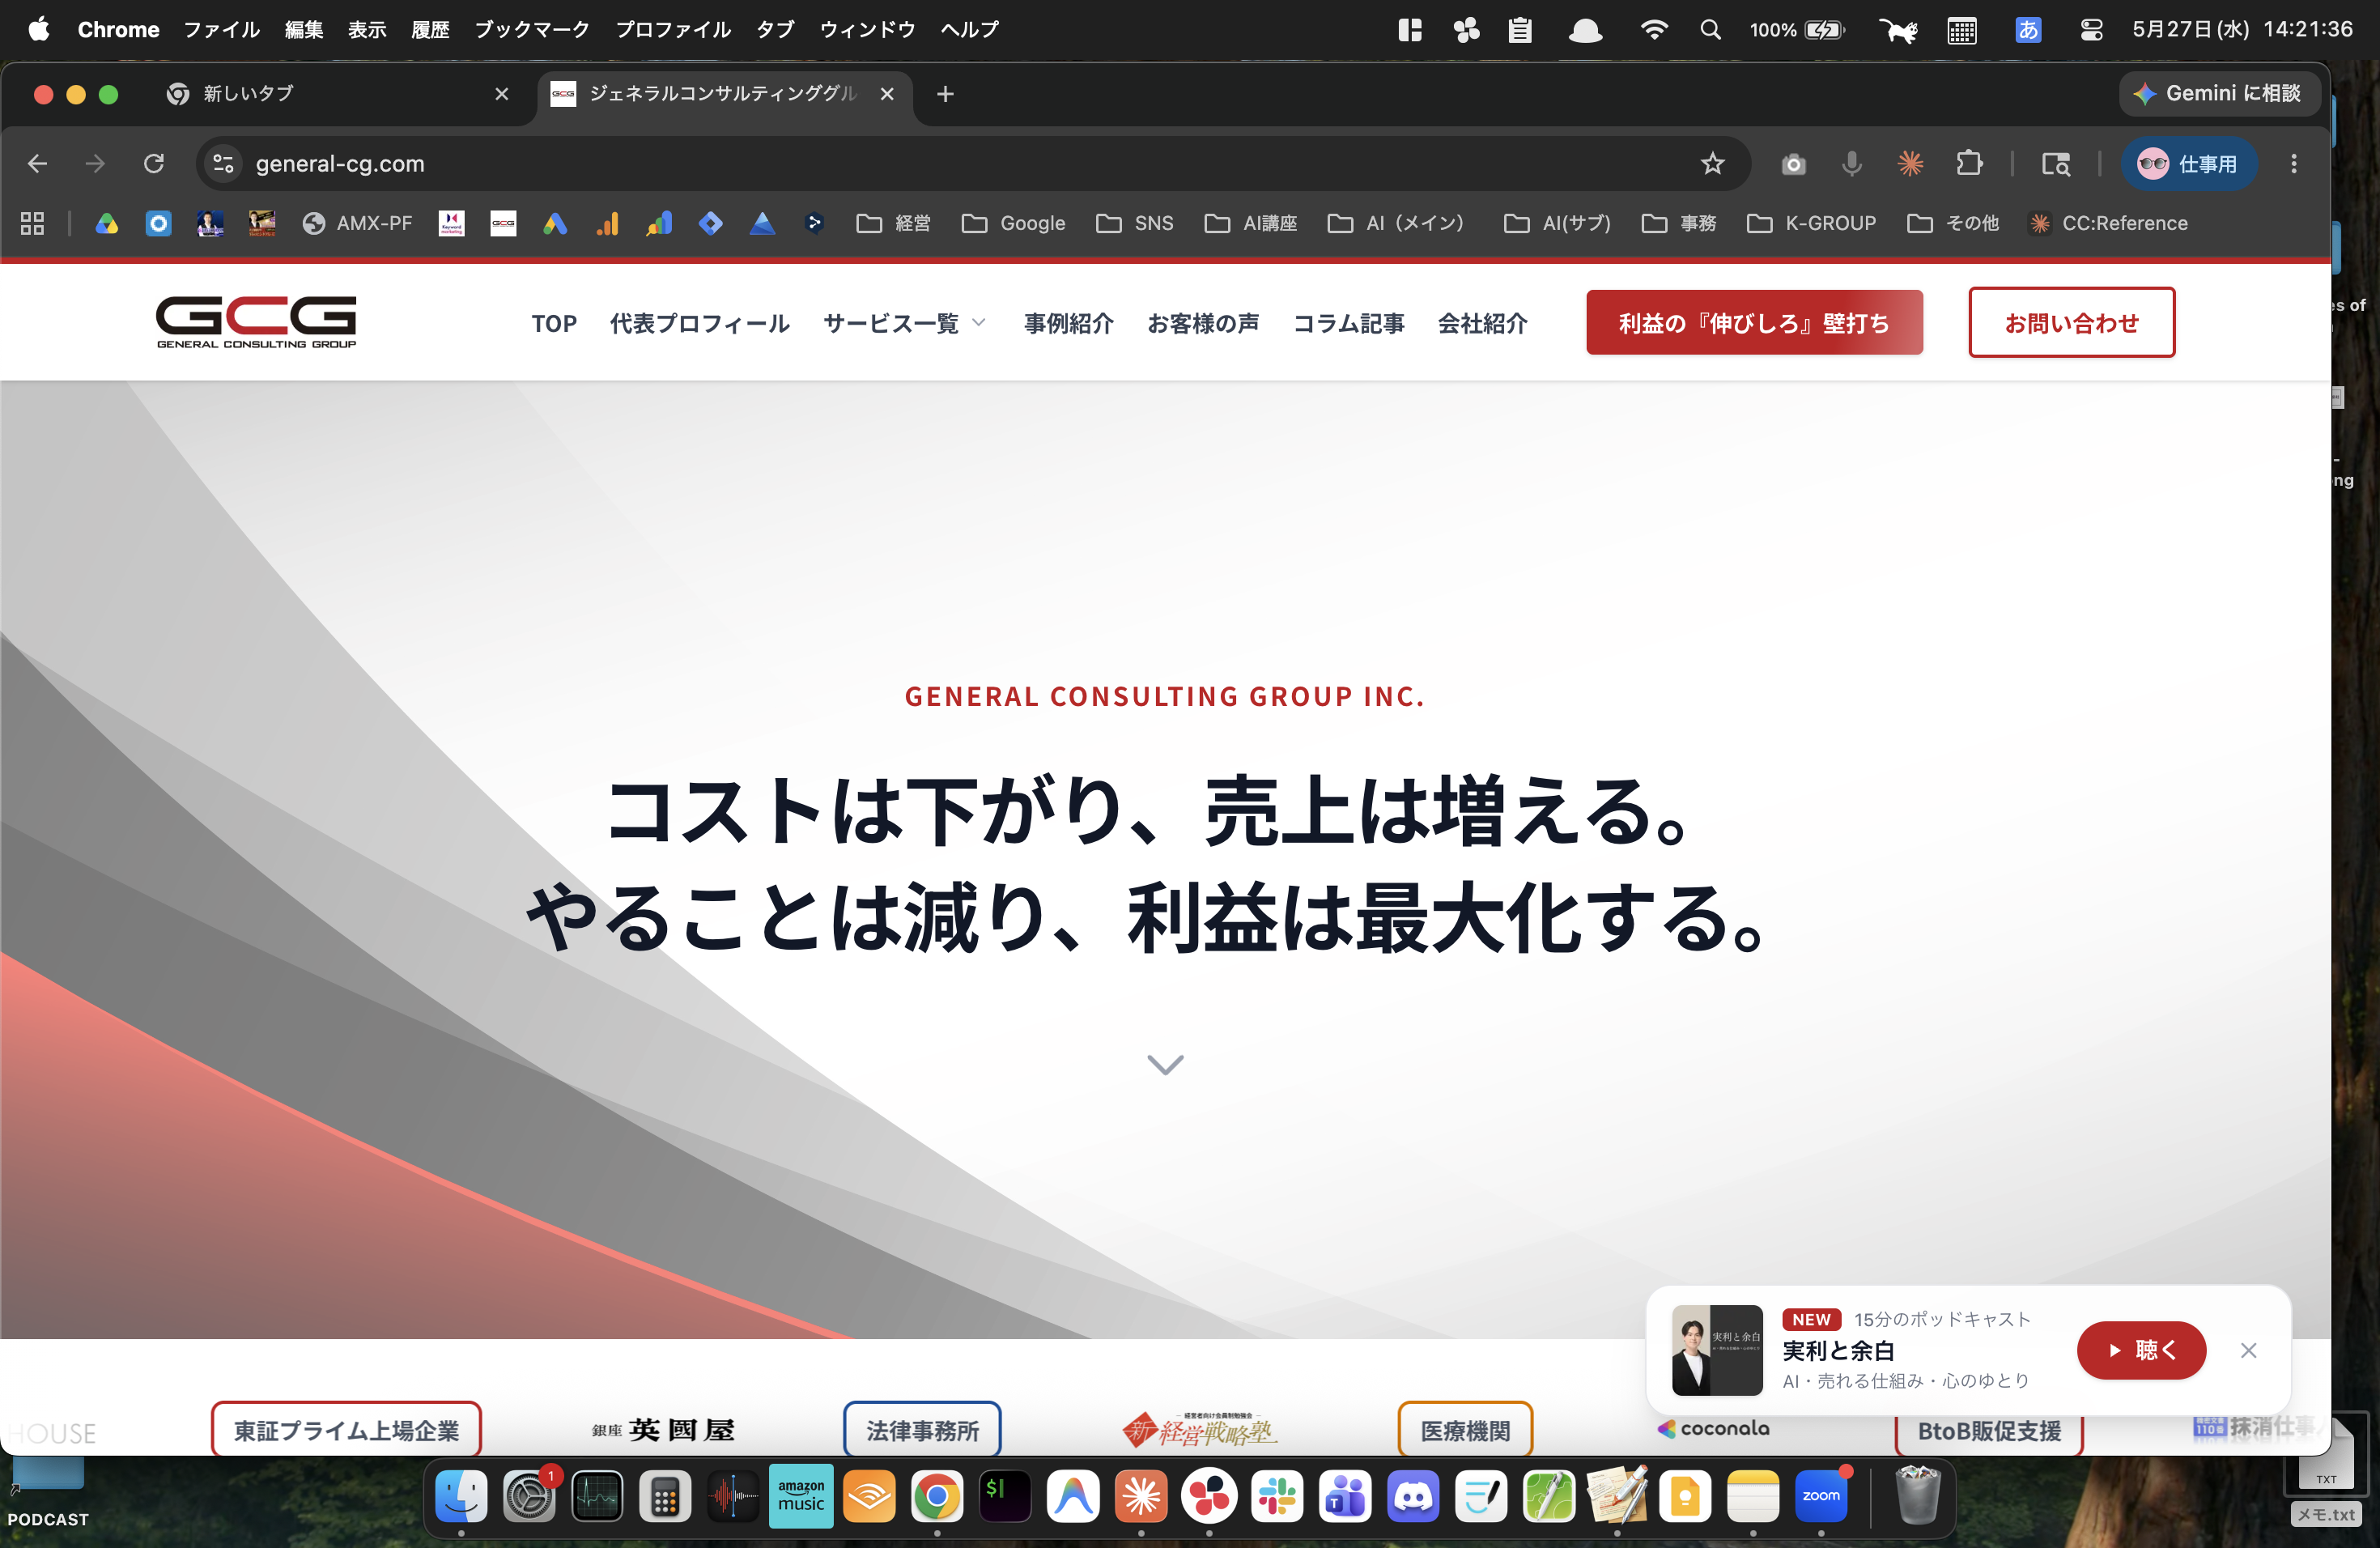Open the Wi-Fi status menu
Image resolution: width=2380 pixels, height=1548 pixels.
[x=1654, y=29]
